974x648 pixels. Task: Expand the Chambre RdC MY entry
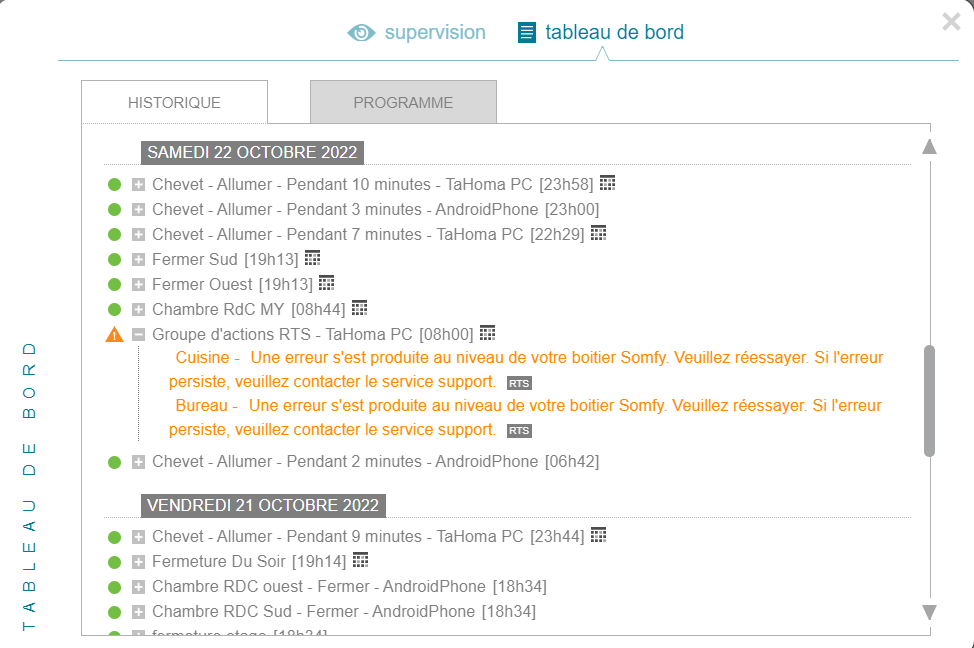[139, 310]
